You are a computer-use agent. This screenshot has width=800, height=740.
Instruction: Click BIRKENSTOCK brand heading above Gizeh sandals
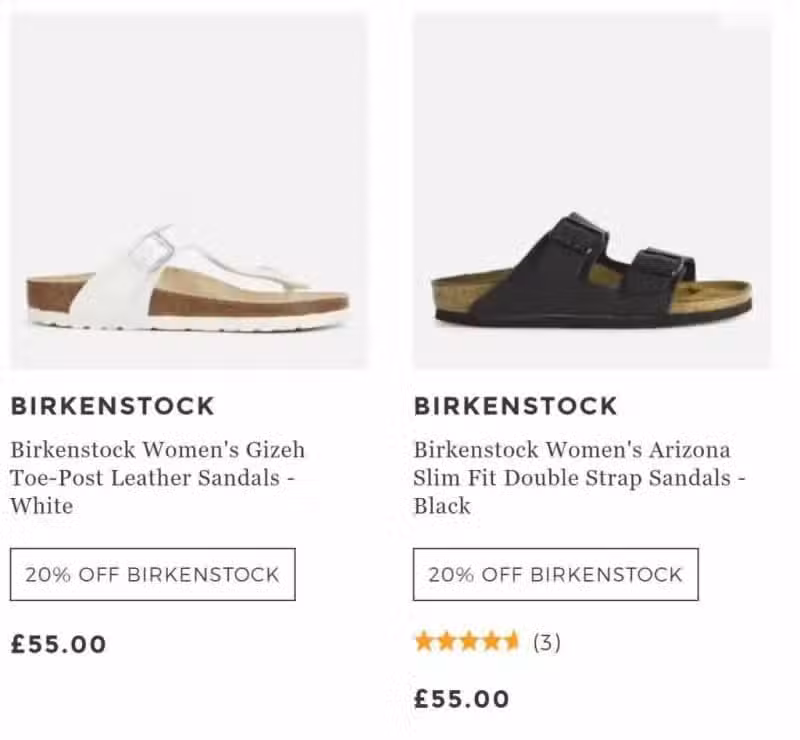tap(113, 406)
